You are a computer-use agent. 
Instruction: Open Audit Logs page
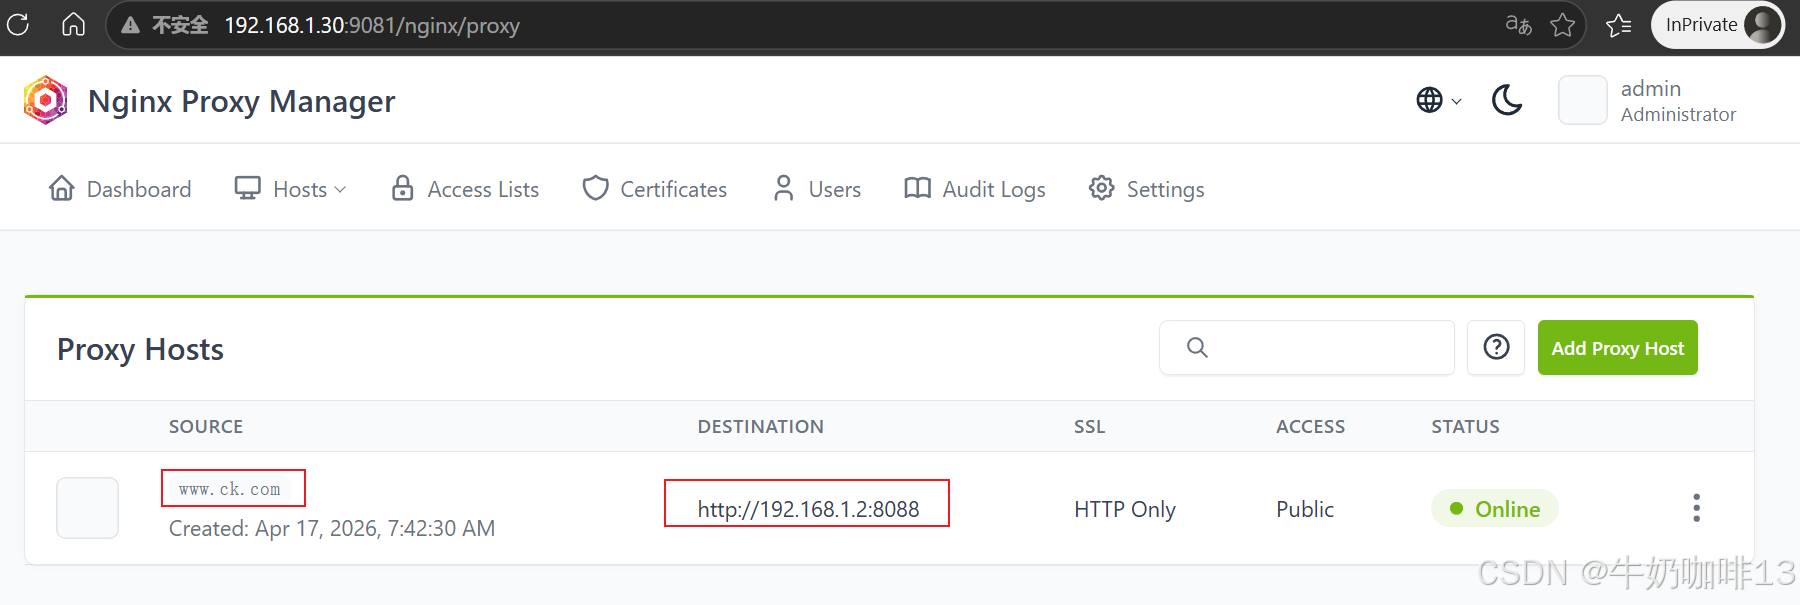click(975, 189)
